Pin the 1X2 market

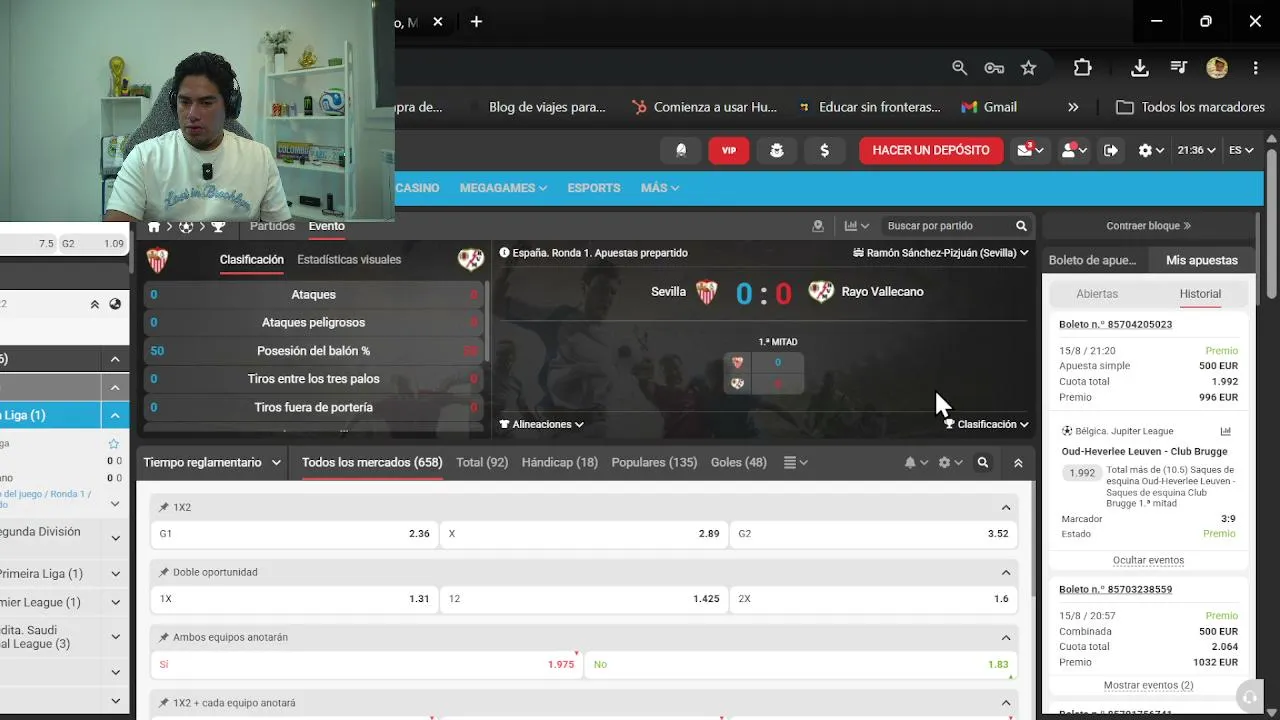click(x=164, y=507)
